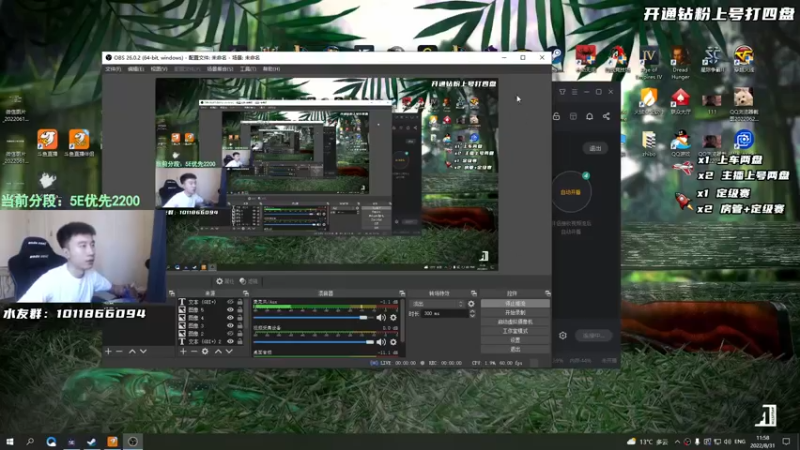The height and width of the screenshot is (450, 800).
Task: Move scene down with the arrow icon
Action: pyautogui.click(x=143, y=351)
